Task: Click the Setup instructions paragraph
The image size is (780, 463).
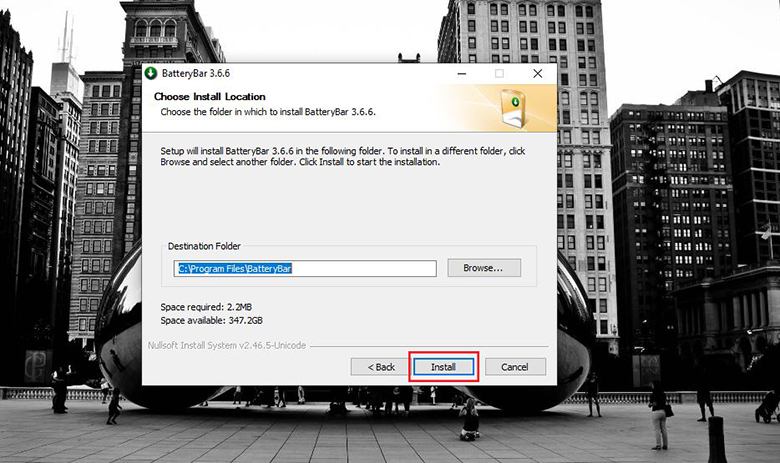Action: (x=342, y=156)
